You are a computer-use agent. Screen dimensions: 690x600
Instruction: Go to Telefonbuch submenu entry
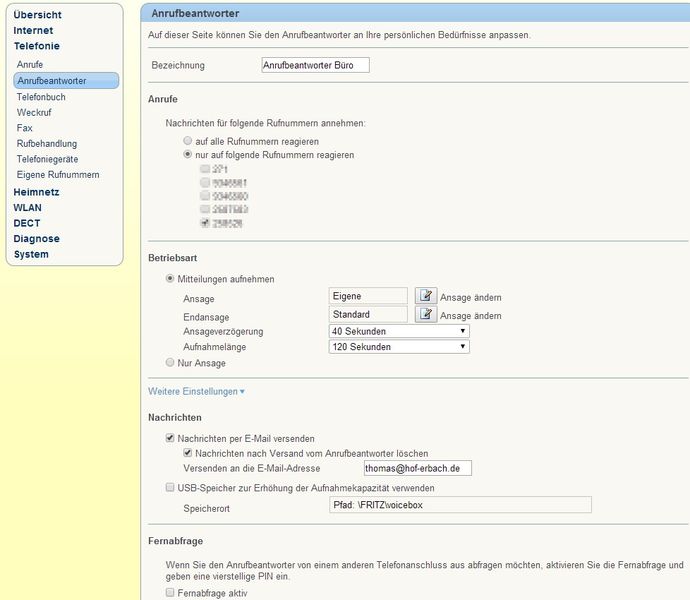coord(41,97)
